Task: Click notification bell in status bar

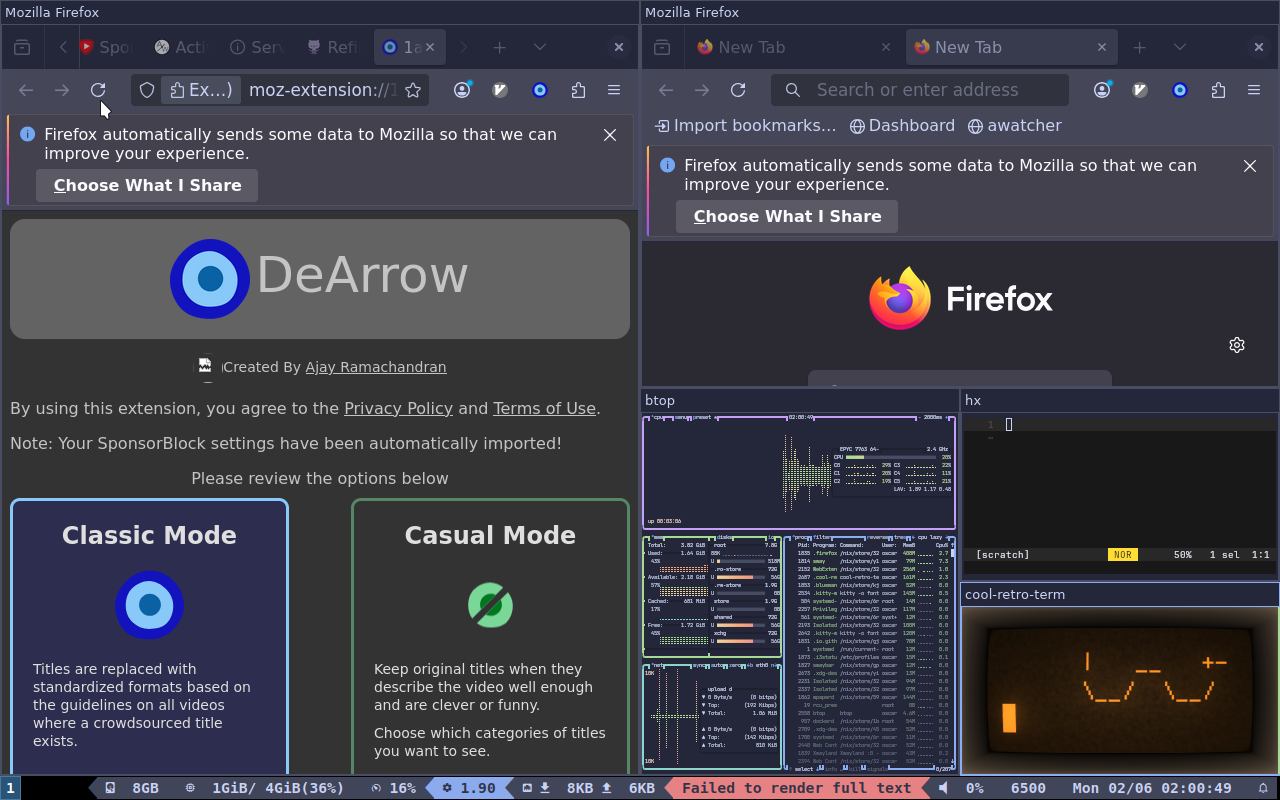Action: point(1263,788)
